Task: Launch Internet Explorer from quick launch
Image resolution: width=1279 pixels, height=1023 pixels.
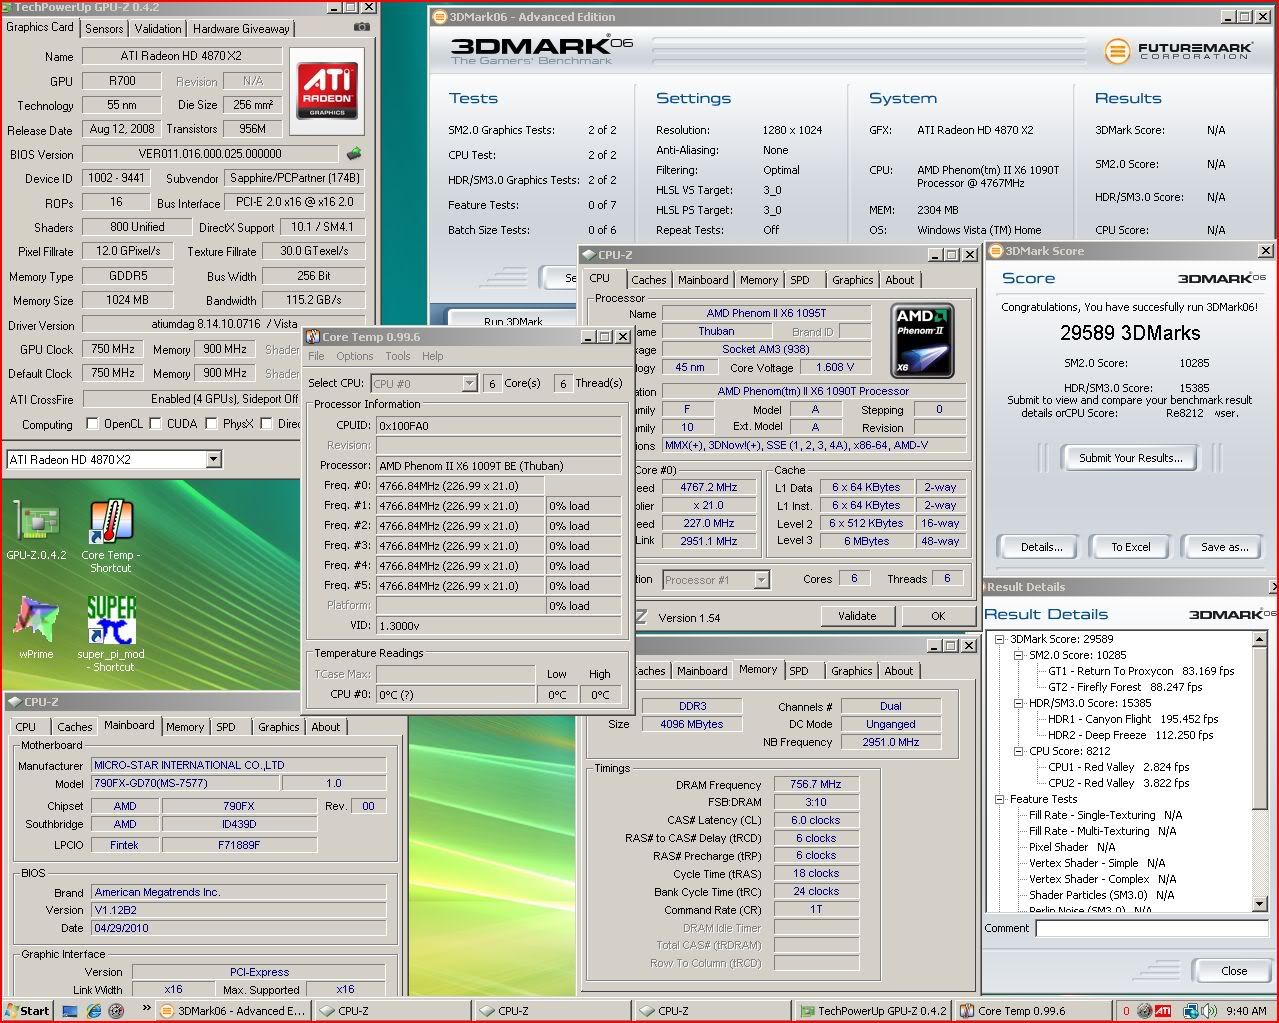Action: [94, 1011]
